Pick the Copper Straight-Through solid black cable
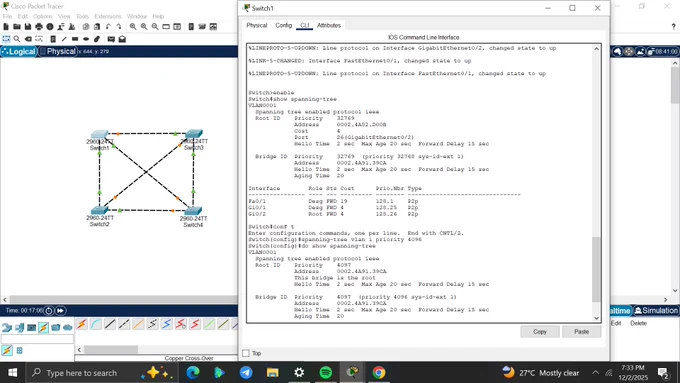The height and width of the screenshot is (383, 680). pos(110,324)
